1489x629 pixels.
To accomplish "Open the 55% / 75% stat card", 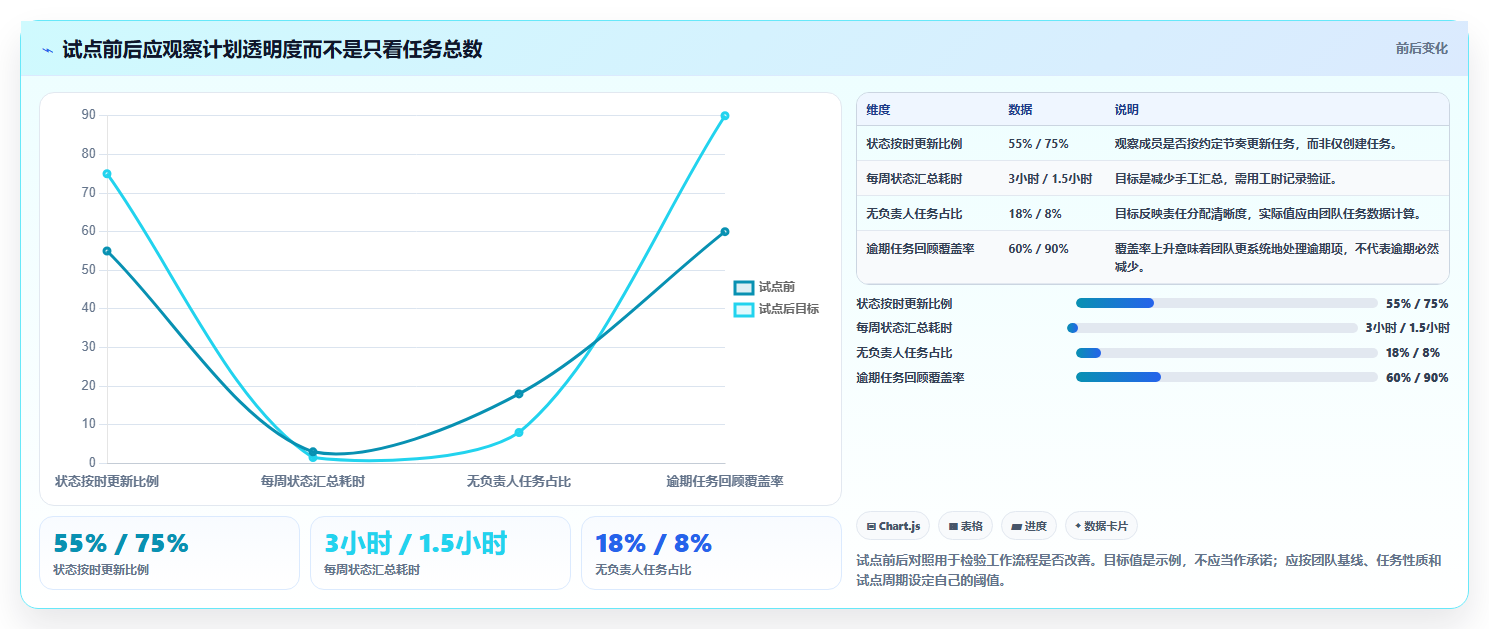I will click(x=169, y=553).
